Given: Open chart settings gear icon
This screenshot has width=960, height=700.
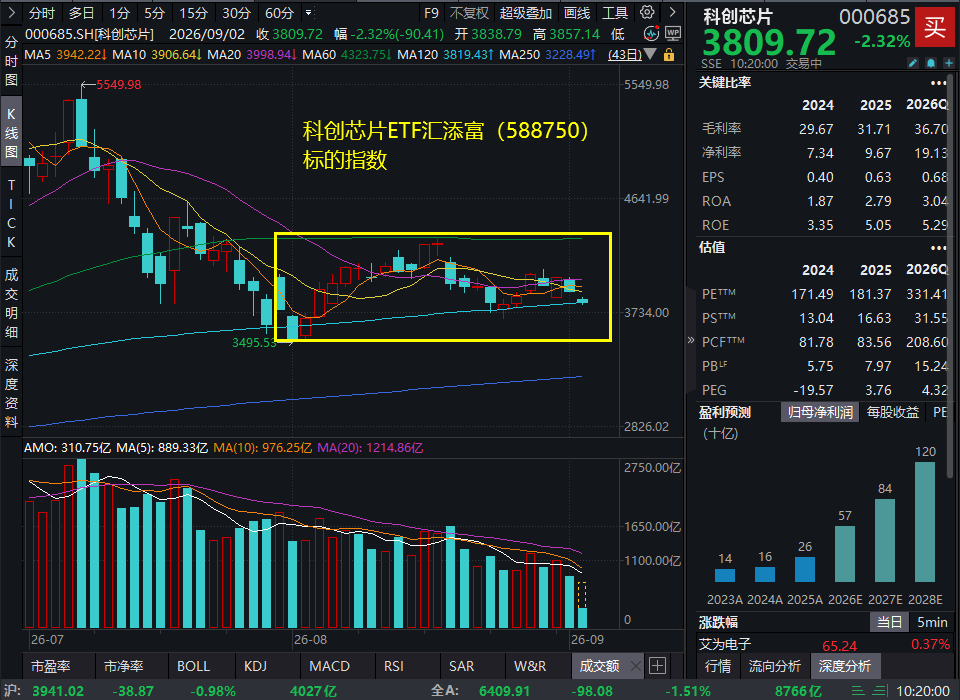Looking at the screenshot, I should click(x=647, y=12).
